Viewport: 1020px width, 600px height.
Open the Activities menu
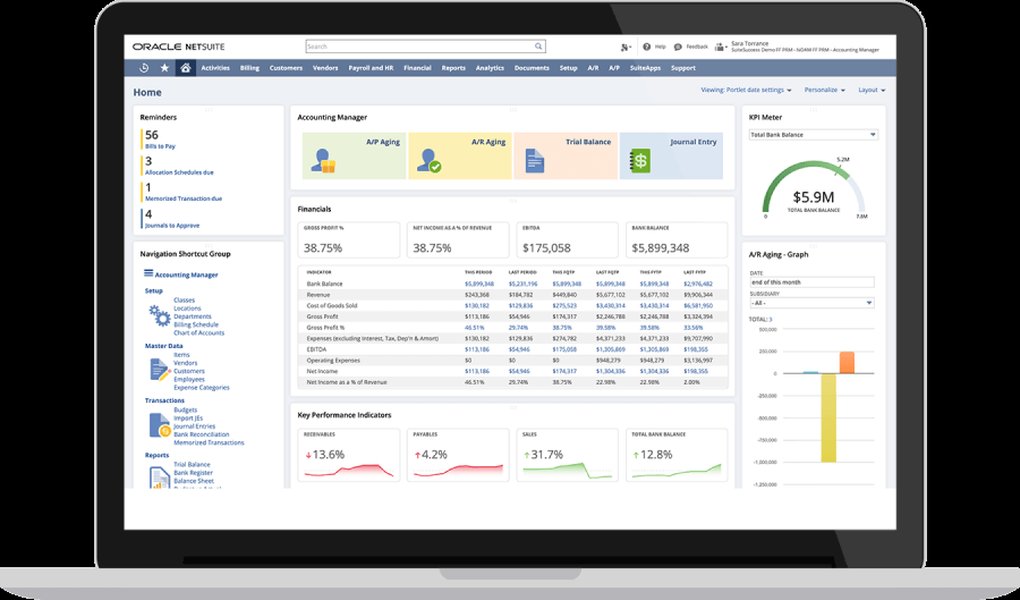(215, 68)
